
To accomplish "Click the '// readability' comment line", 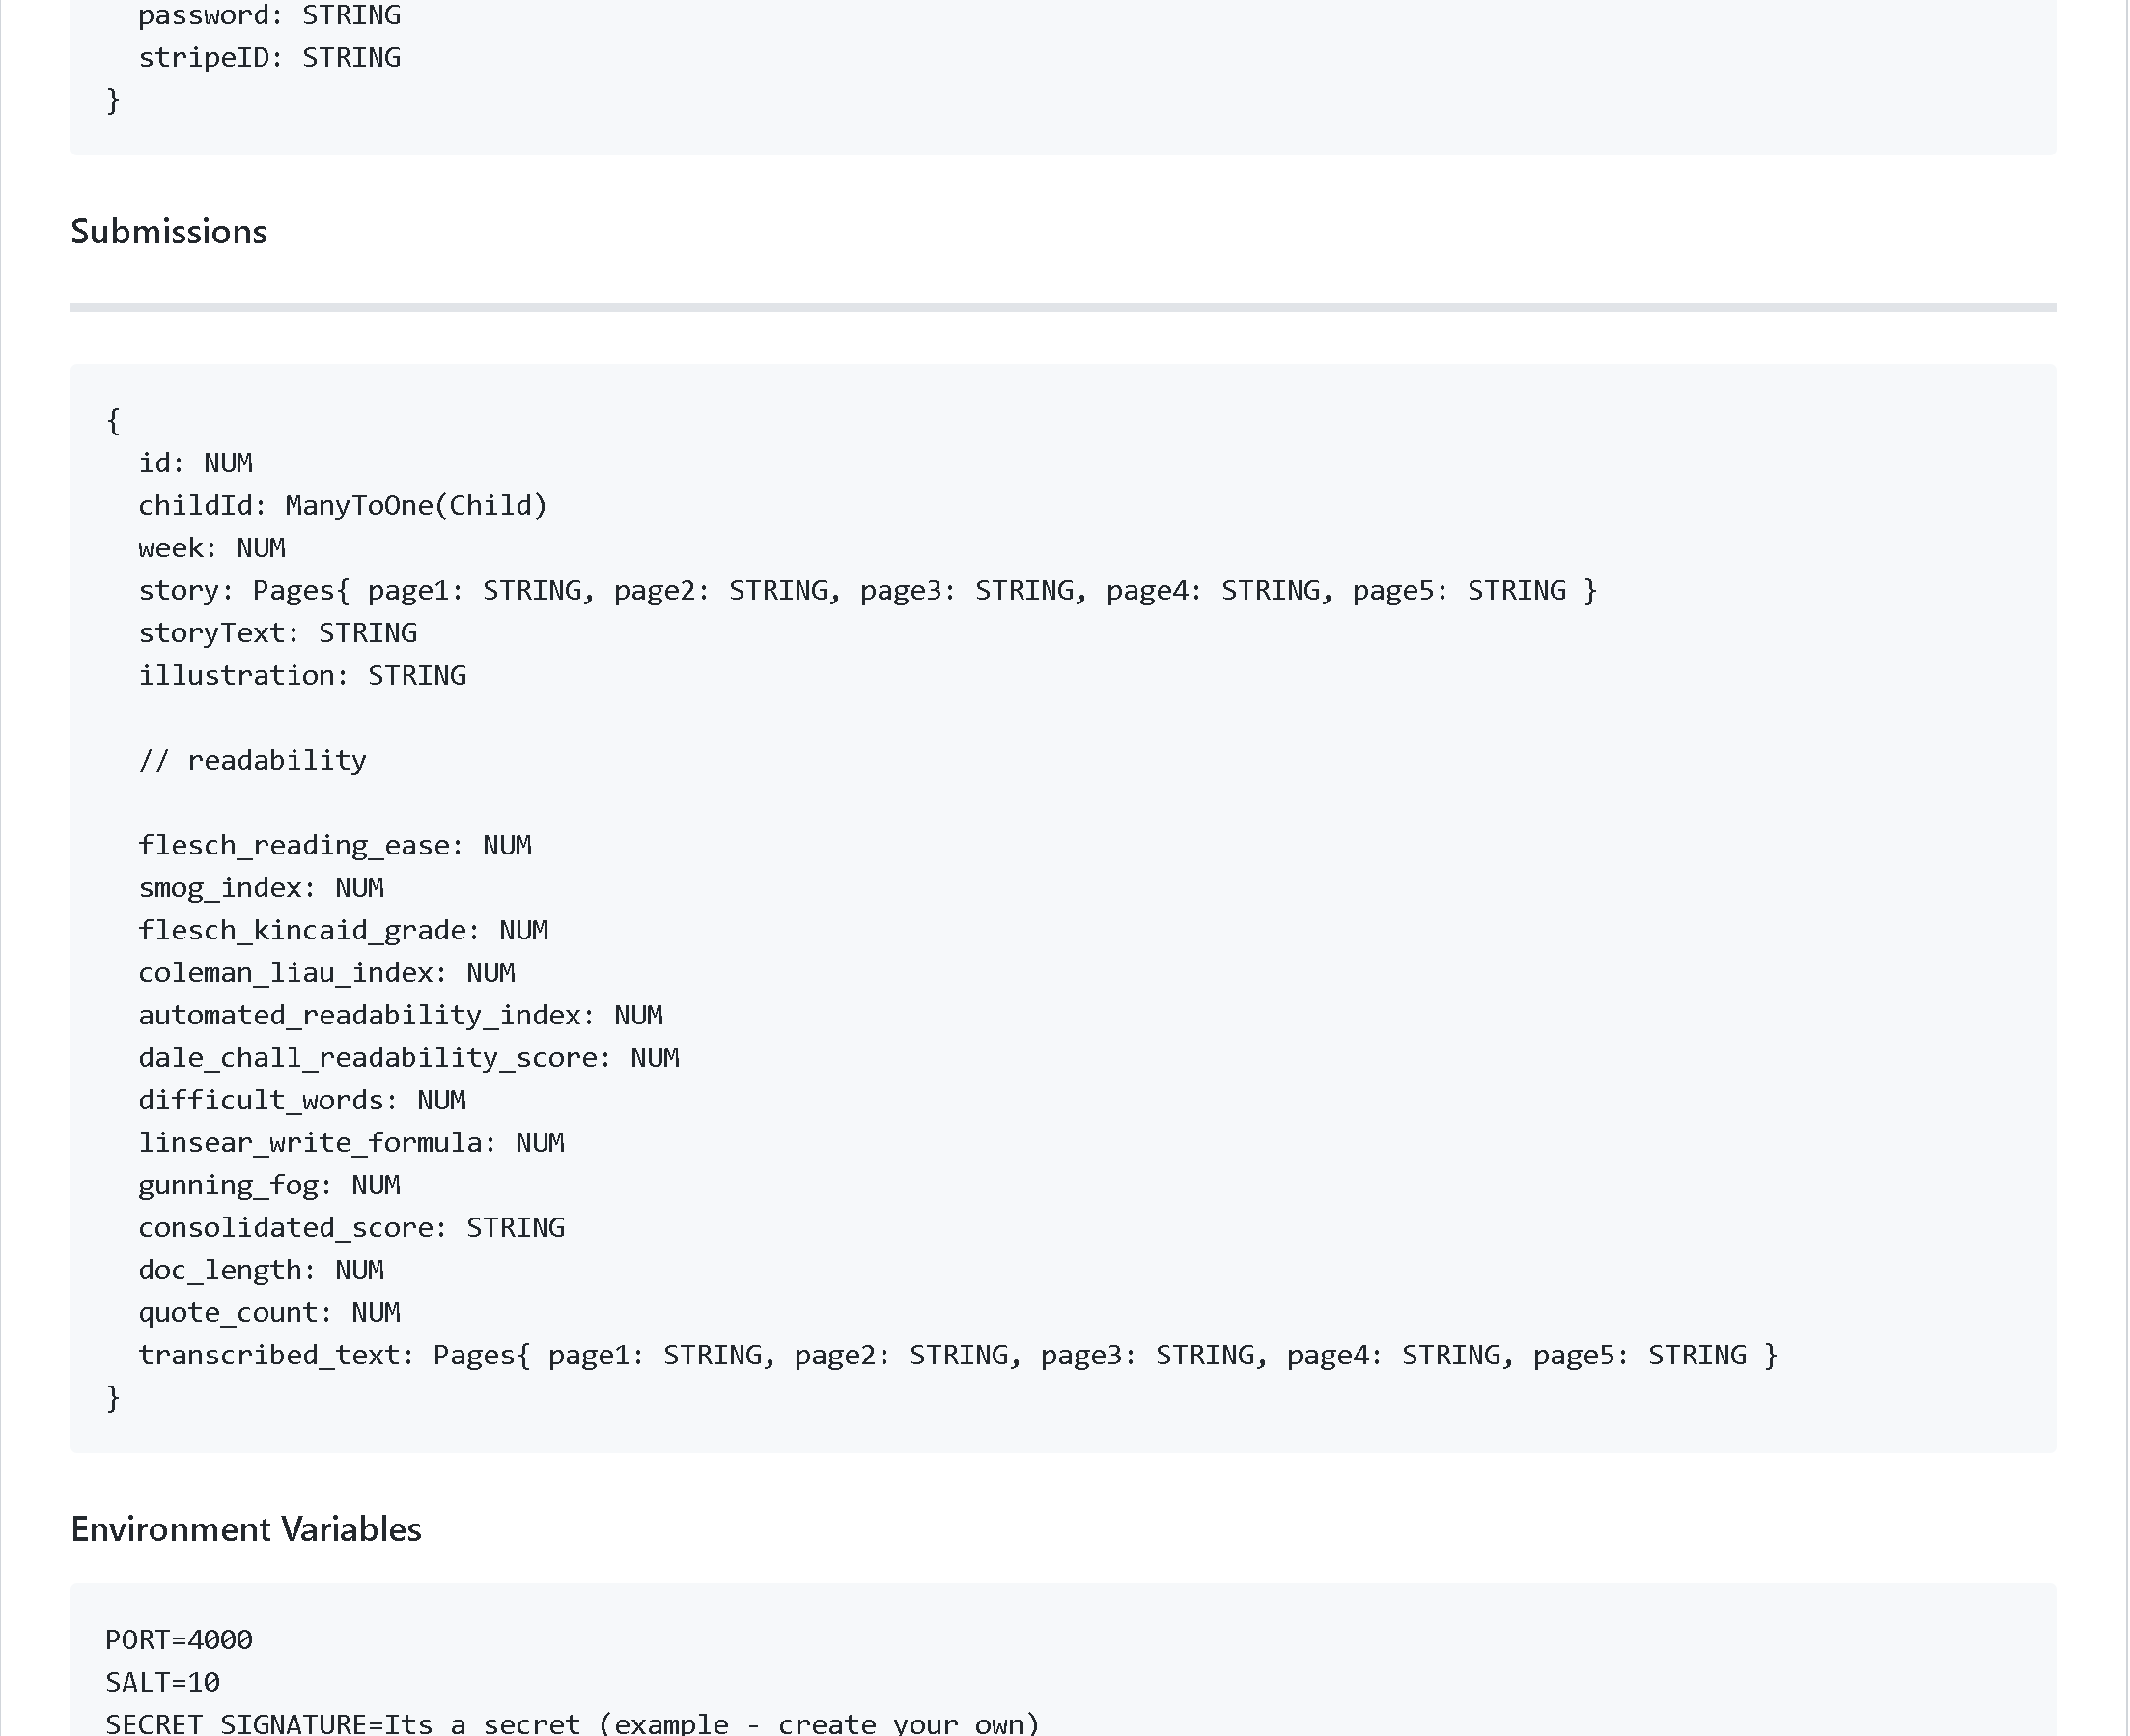I will click(252, 761).
